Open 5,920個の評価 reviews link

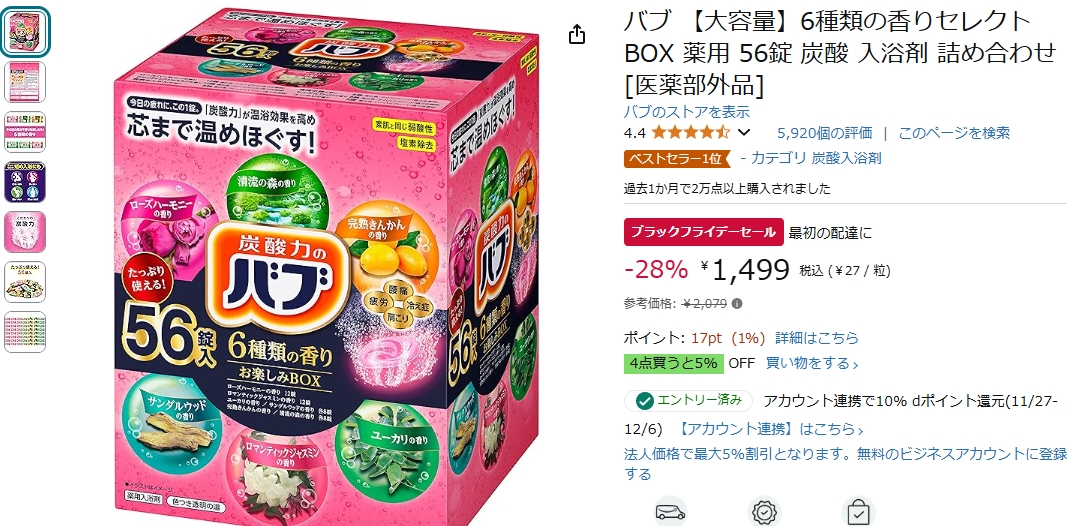point(825,133)
